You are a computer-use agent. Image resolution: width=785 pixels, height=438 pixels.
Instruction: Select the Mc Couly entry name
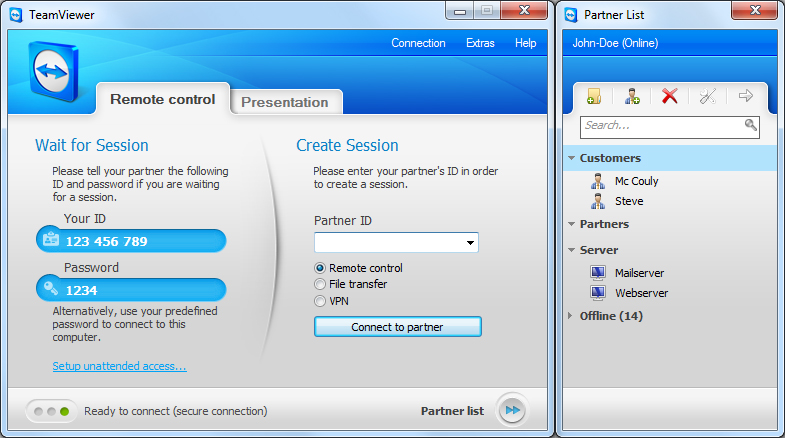pyautogui.click(x=636, y=181)
